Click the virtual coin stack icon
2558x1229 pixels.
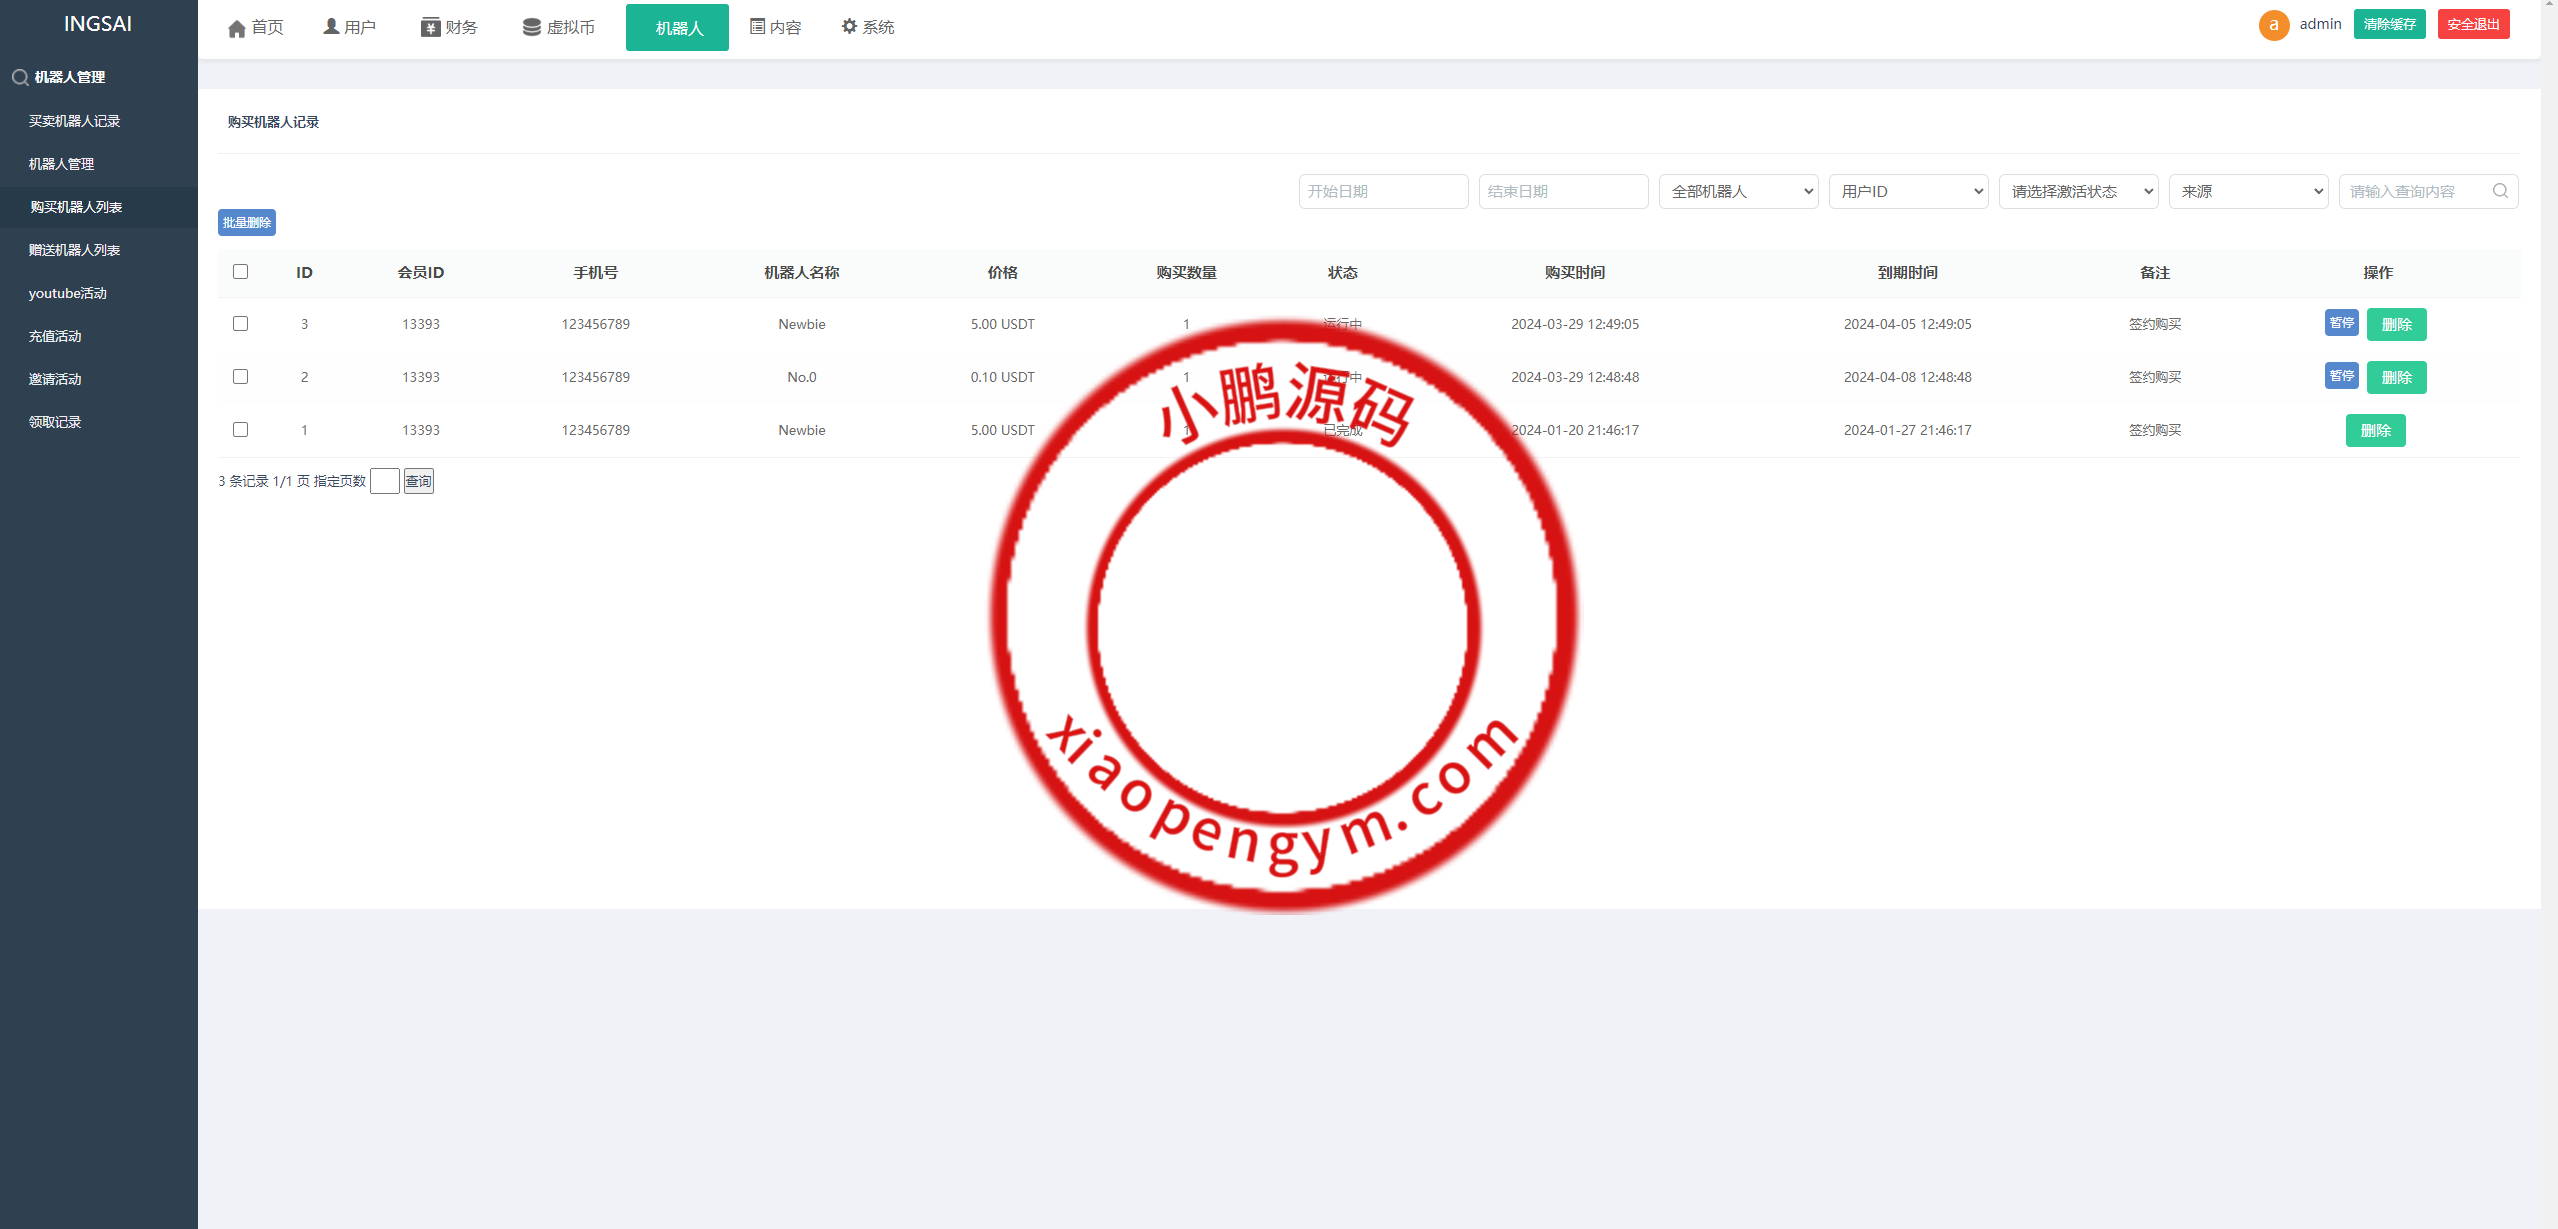[531, 27]
